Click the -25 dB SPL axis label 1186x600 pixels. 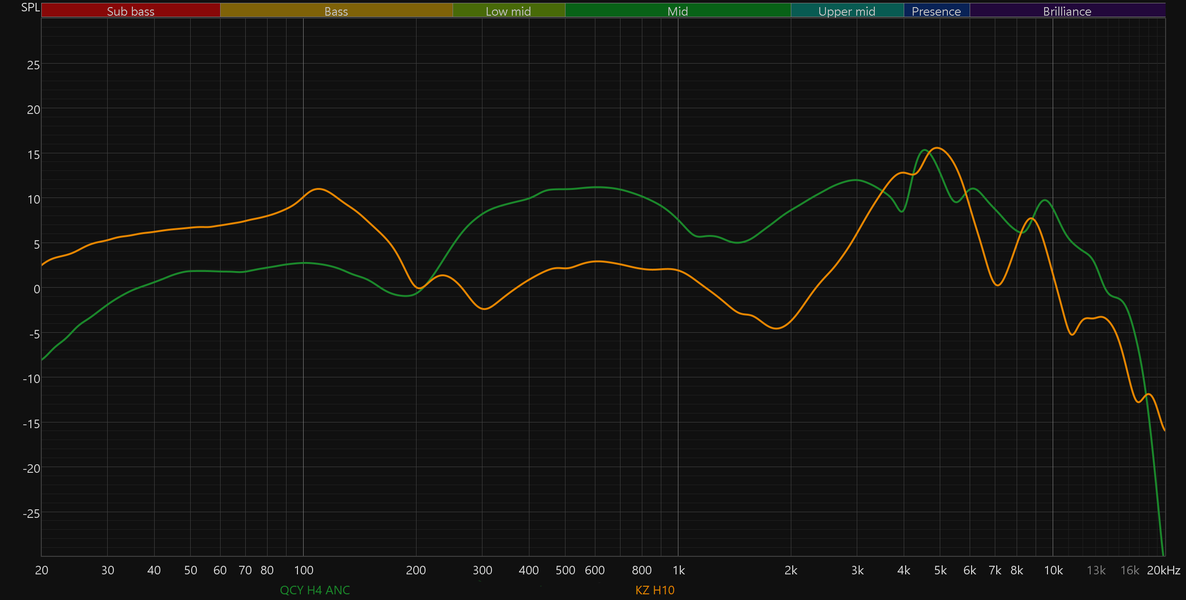pos(31,513)
